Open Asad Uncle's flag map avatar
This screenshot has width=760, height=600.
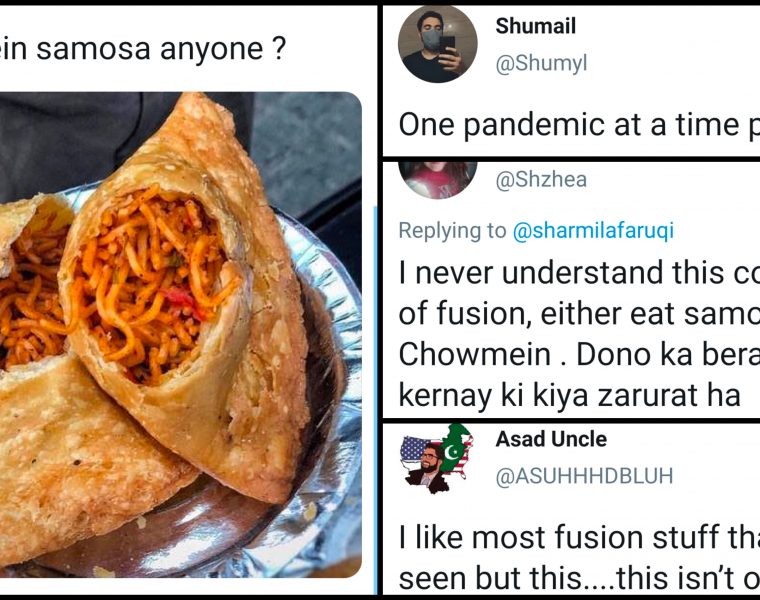[x=437, y=458]
